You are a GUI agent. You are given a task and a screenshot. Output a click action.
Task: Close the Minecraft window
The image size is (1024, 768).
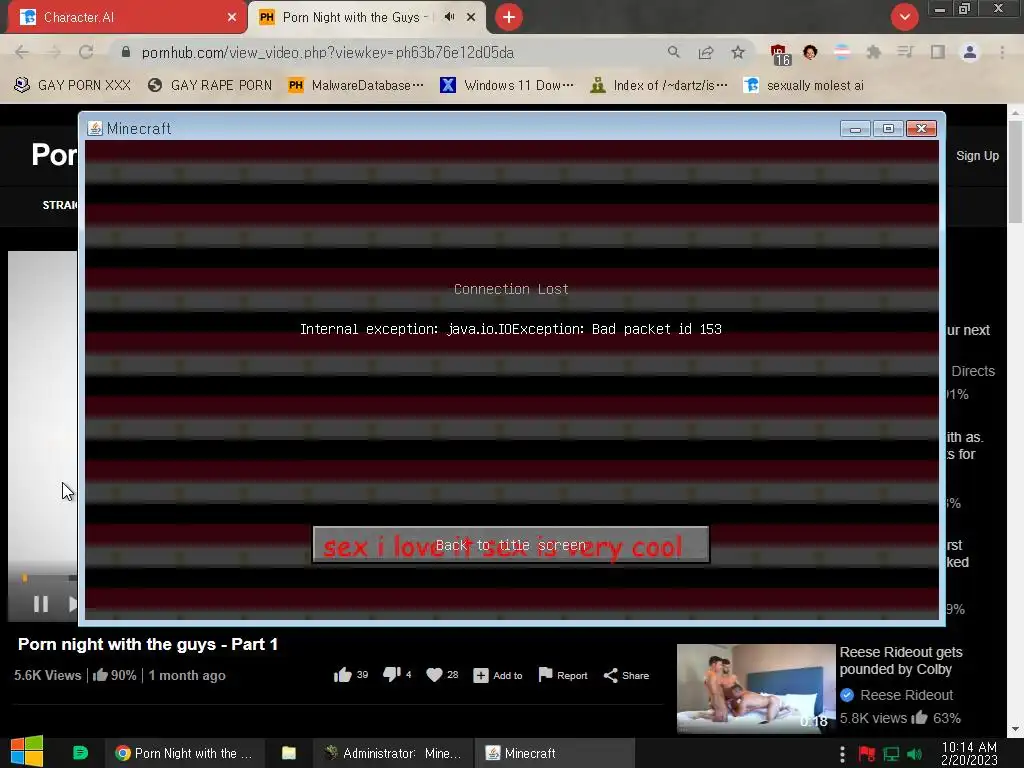(x=921, y=129)
